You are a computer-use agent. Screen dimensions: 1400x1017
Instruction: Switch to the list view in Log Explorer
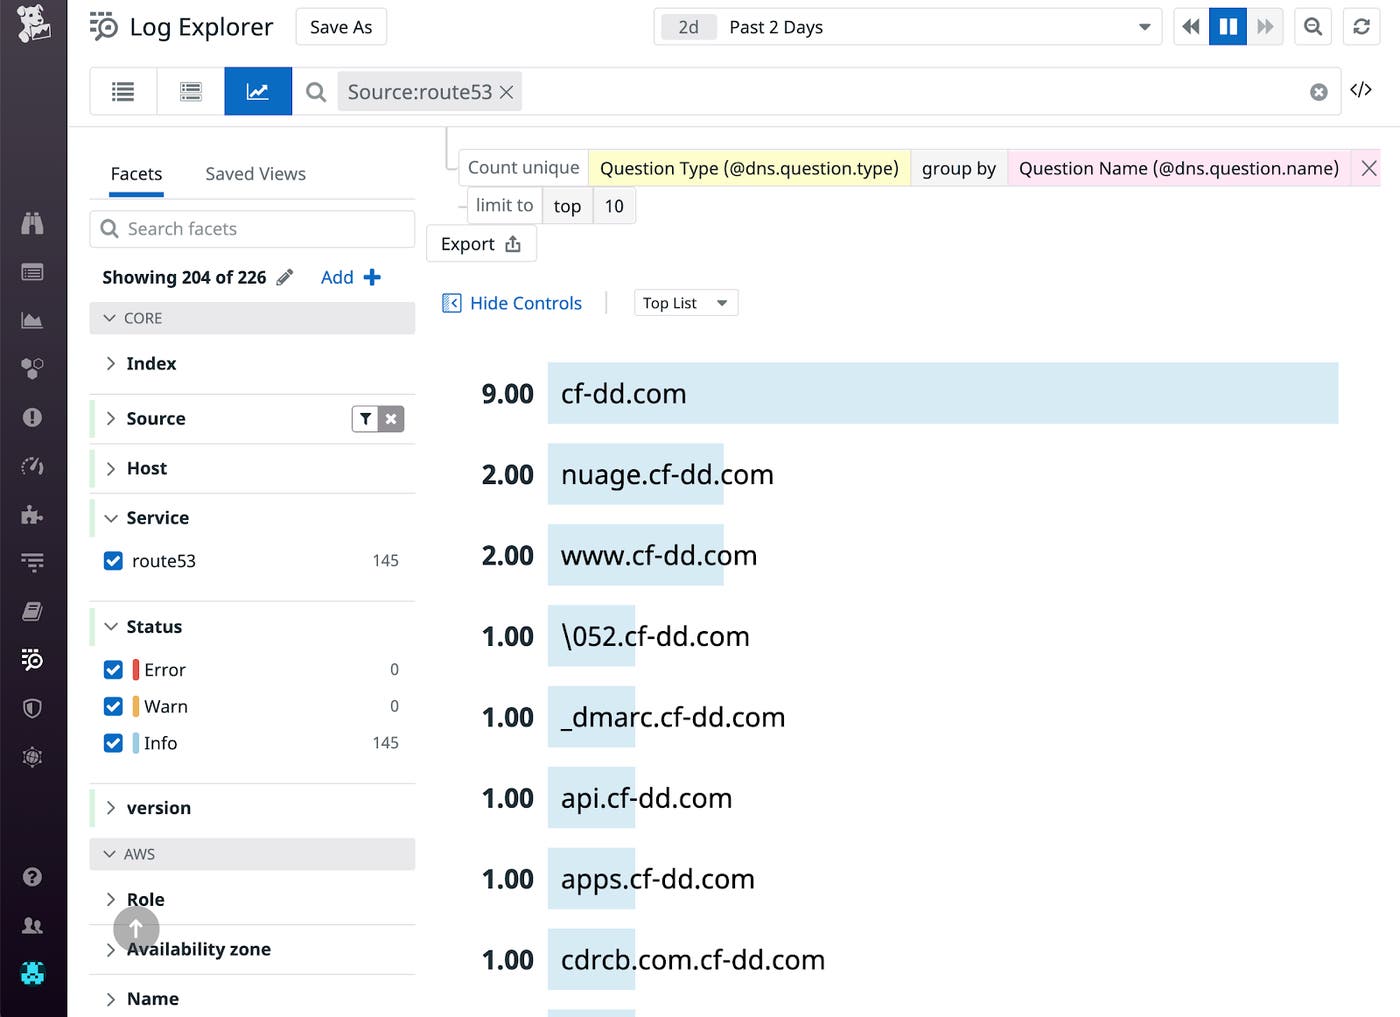click(x=122, y=91)
